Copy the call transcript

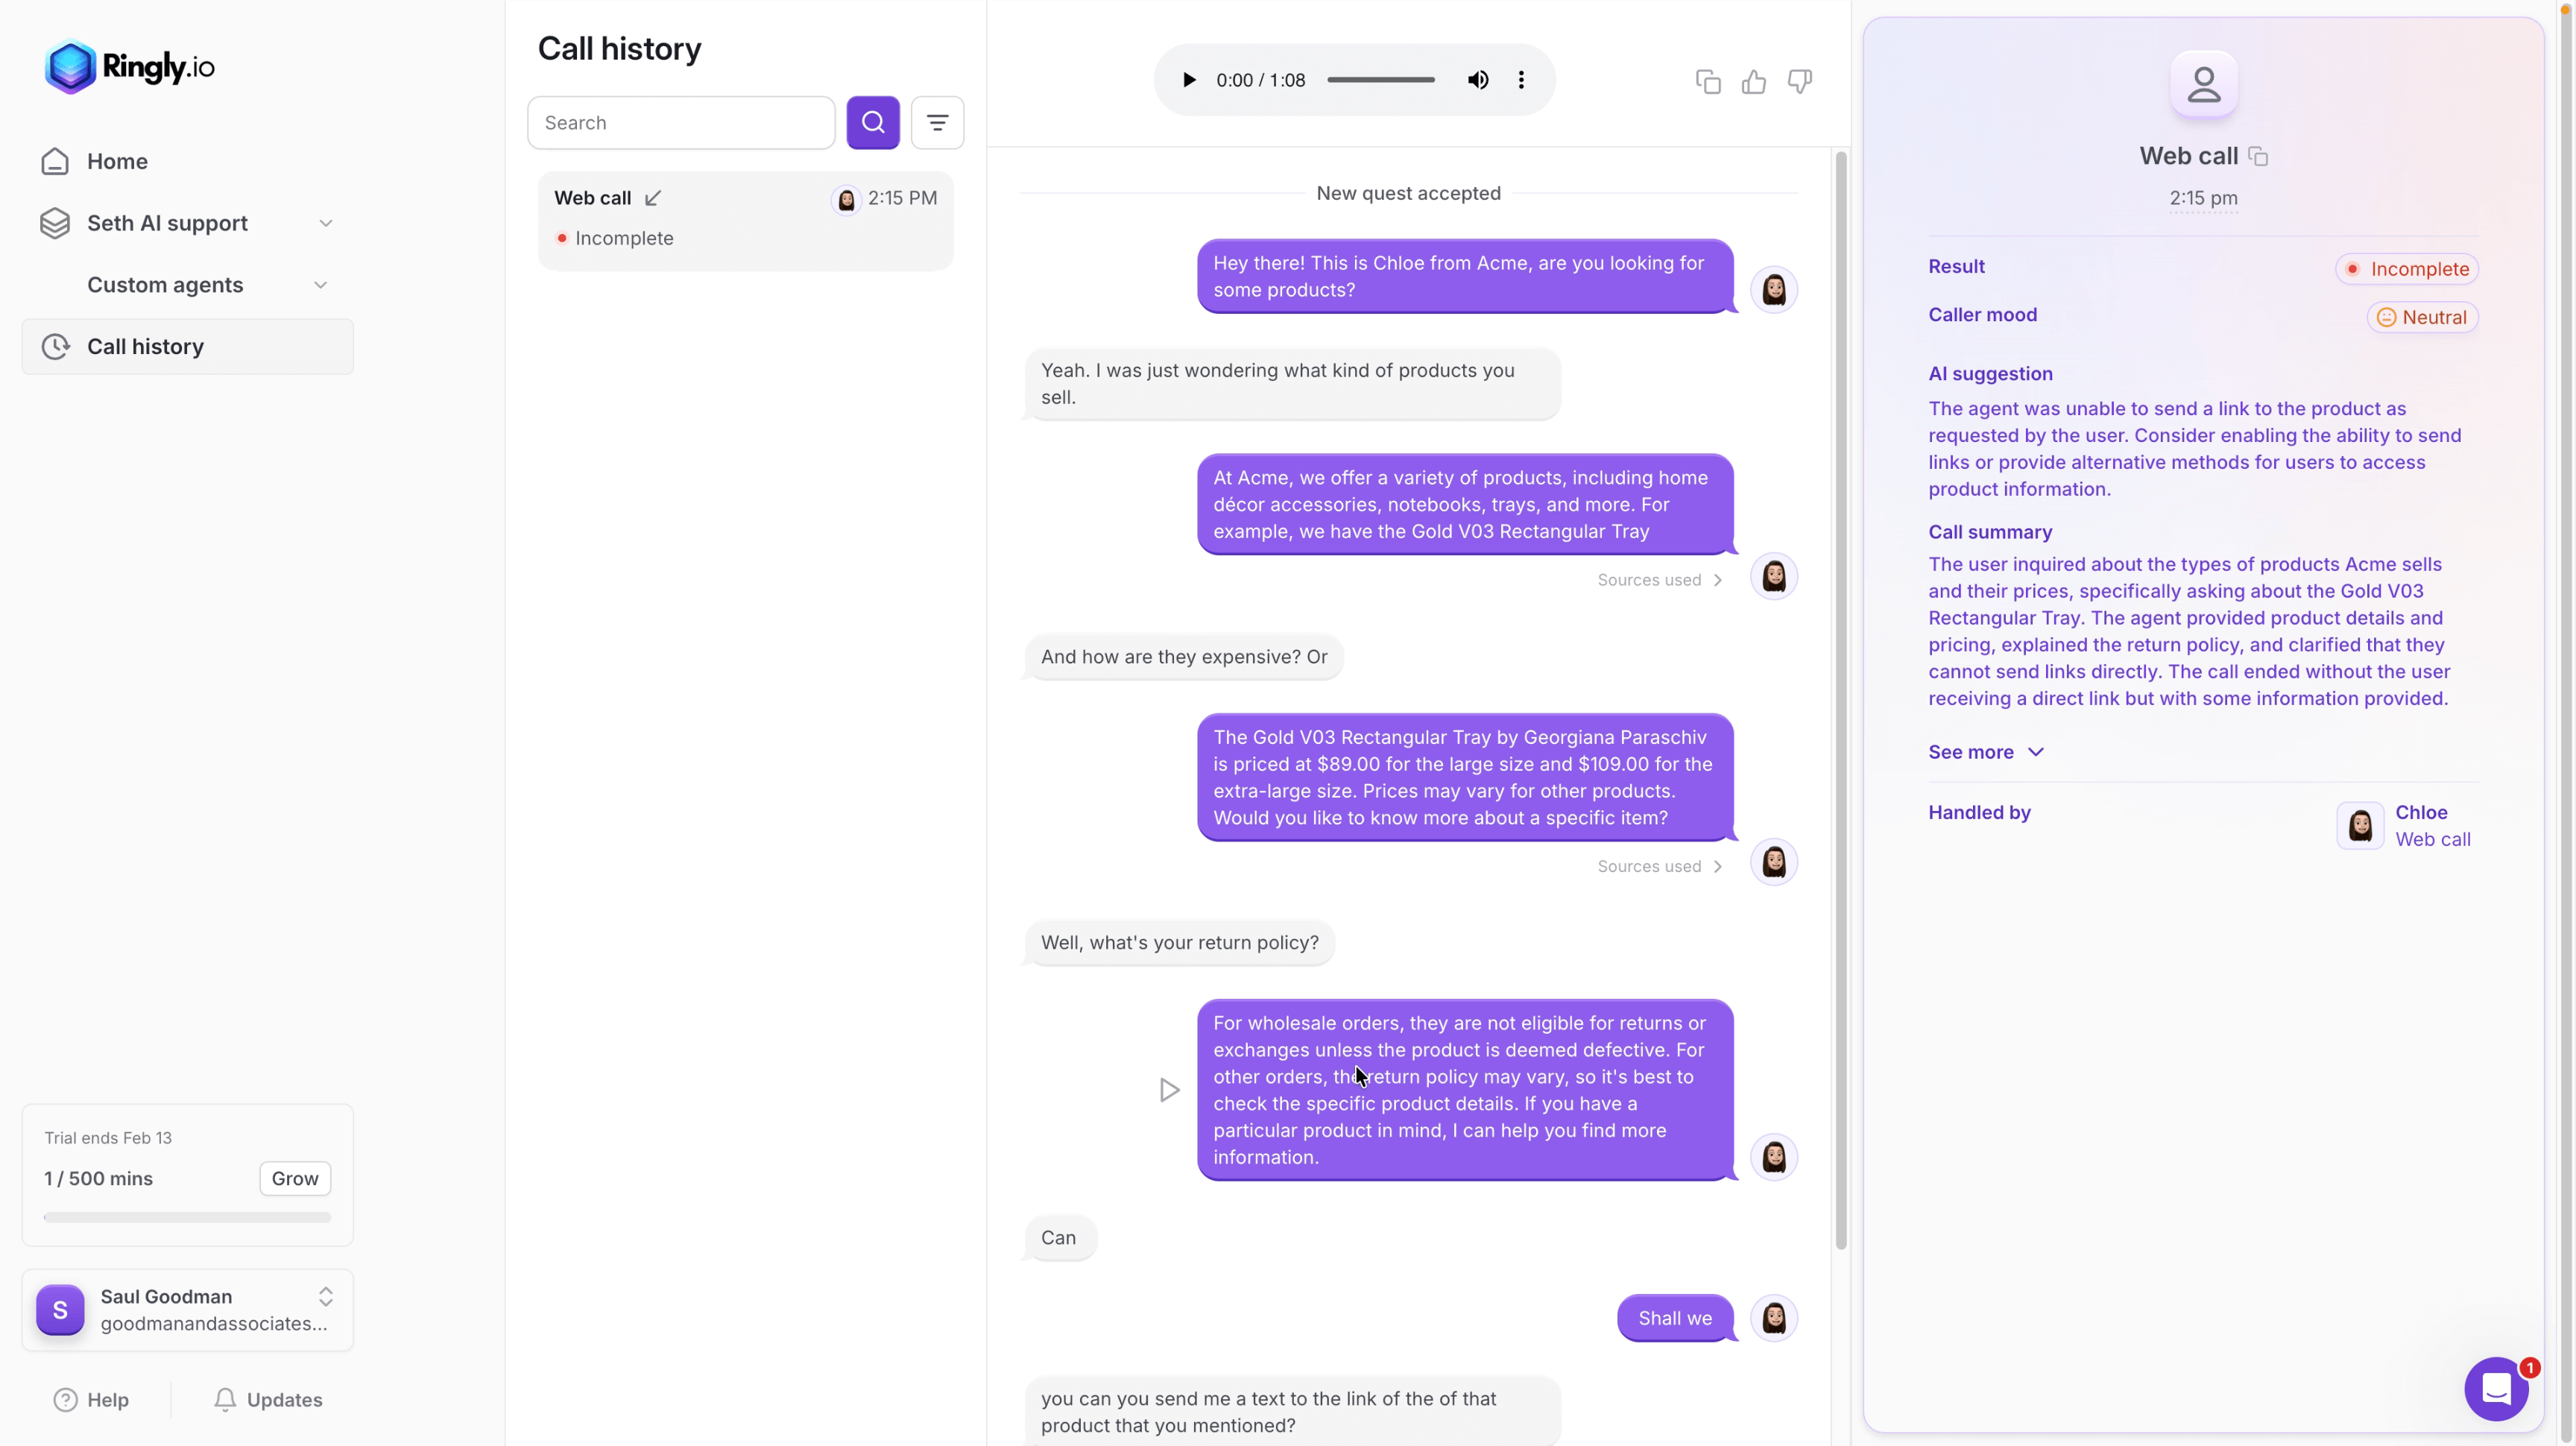(1709, 81)
